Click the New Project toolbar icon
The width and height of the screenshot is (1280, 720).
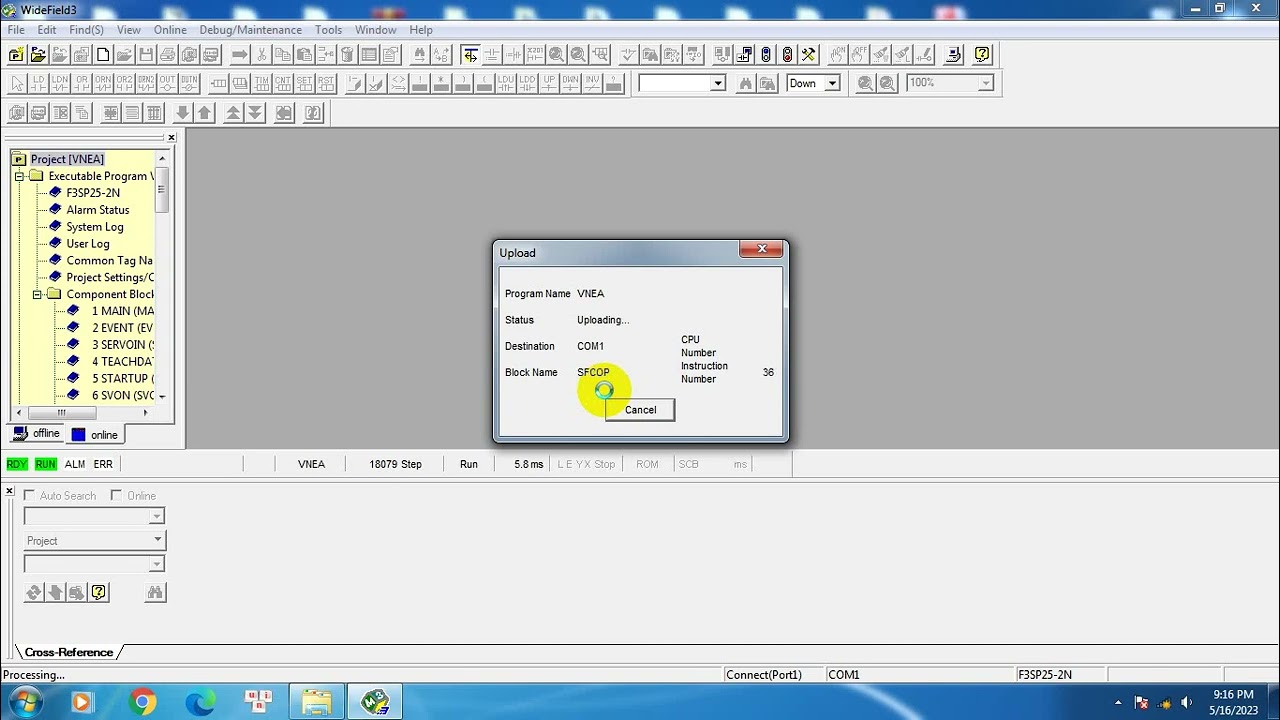[x=16, y=55]
